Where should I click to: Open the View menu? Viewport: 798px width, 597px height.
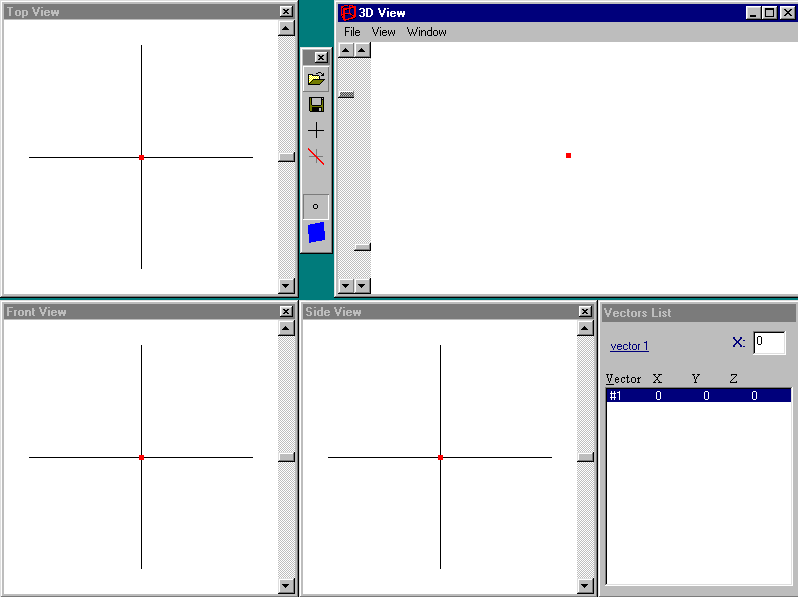(x=383, y=32)
